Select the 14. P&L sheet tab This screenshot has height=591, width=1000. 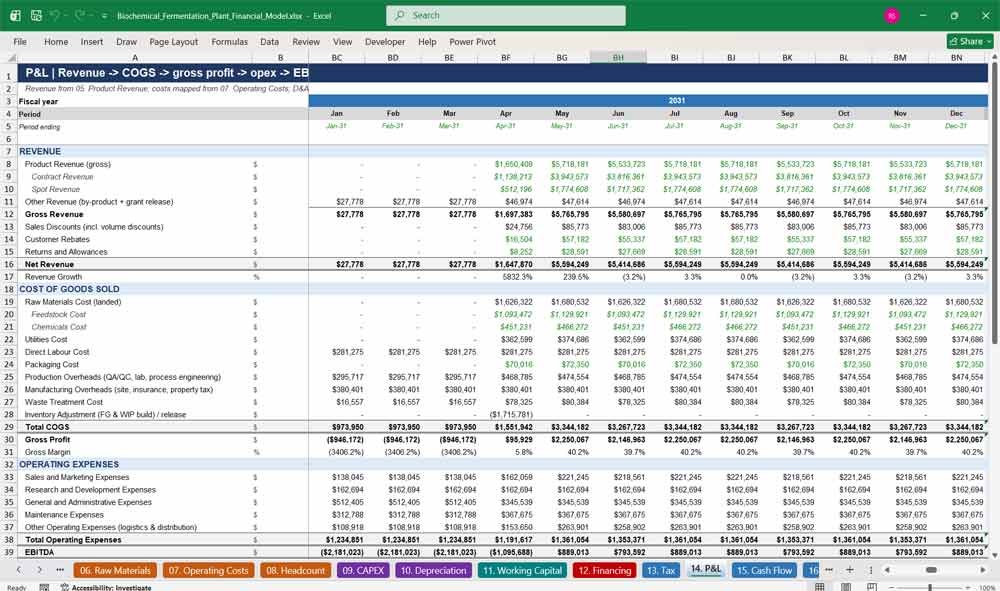click(x=705, y=569)
